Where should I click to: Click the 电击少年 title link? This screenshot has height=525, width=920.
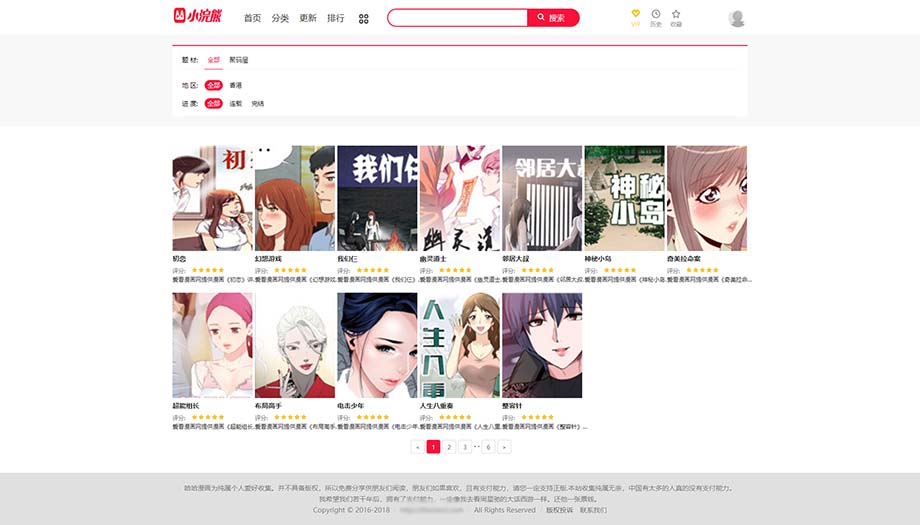351,406
